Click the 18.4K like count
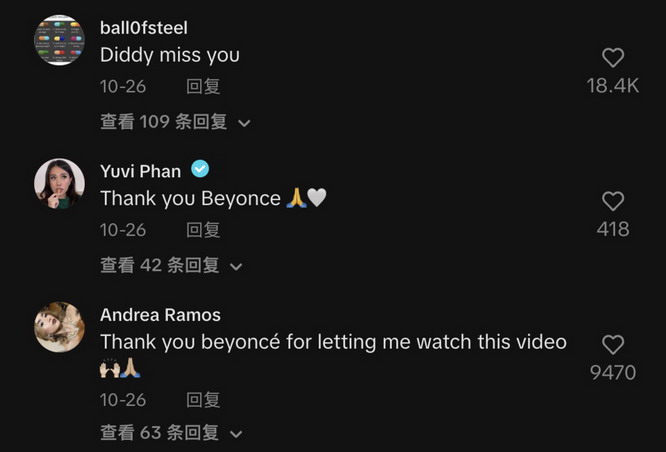The height and width of the screenshot is (452, 666). coord(613,86)
